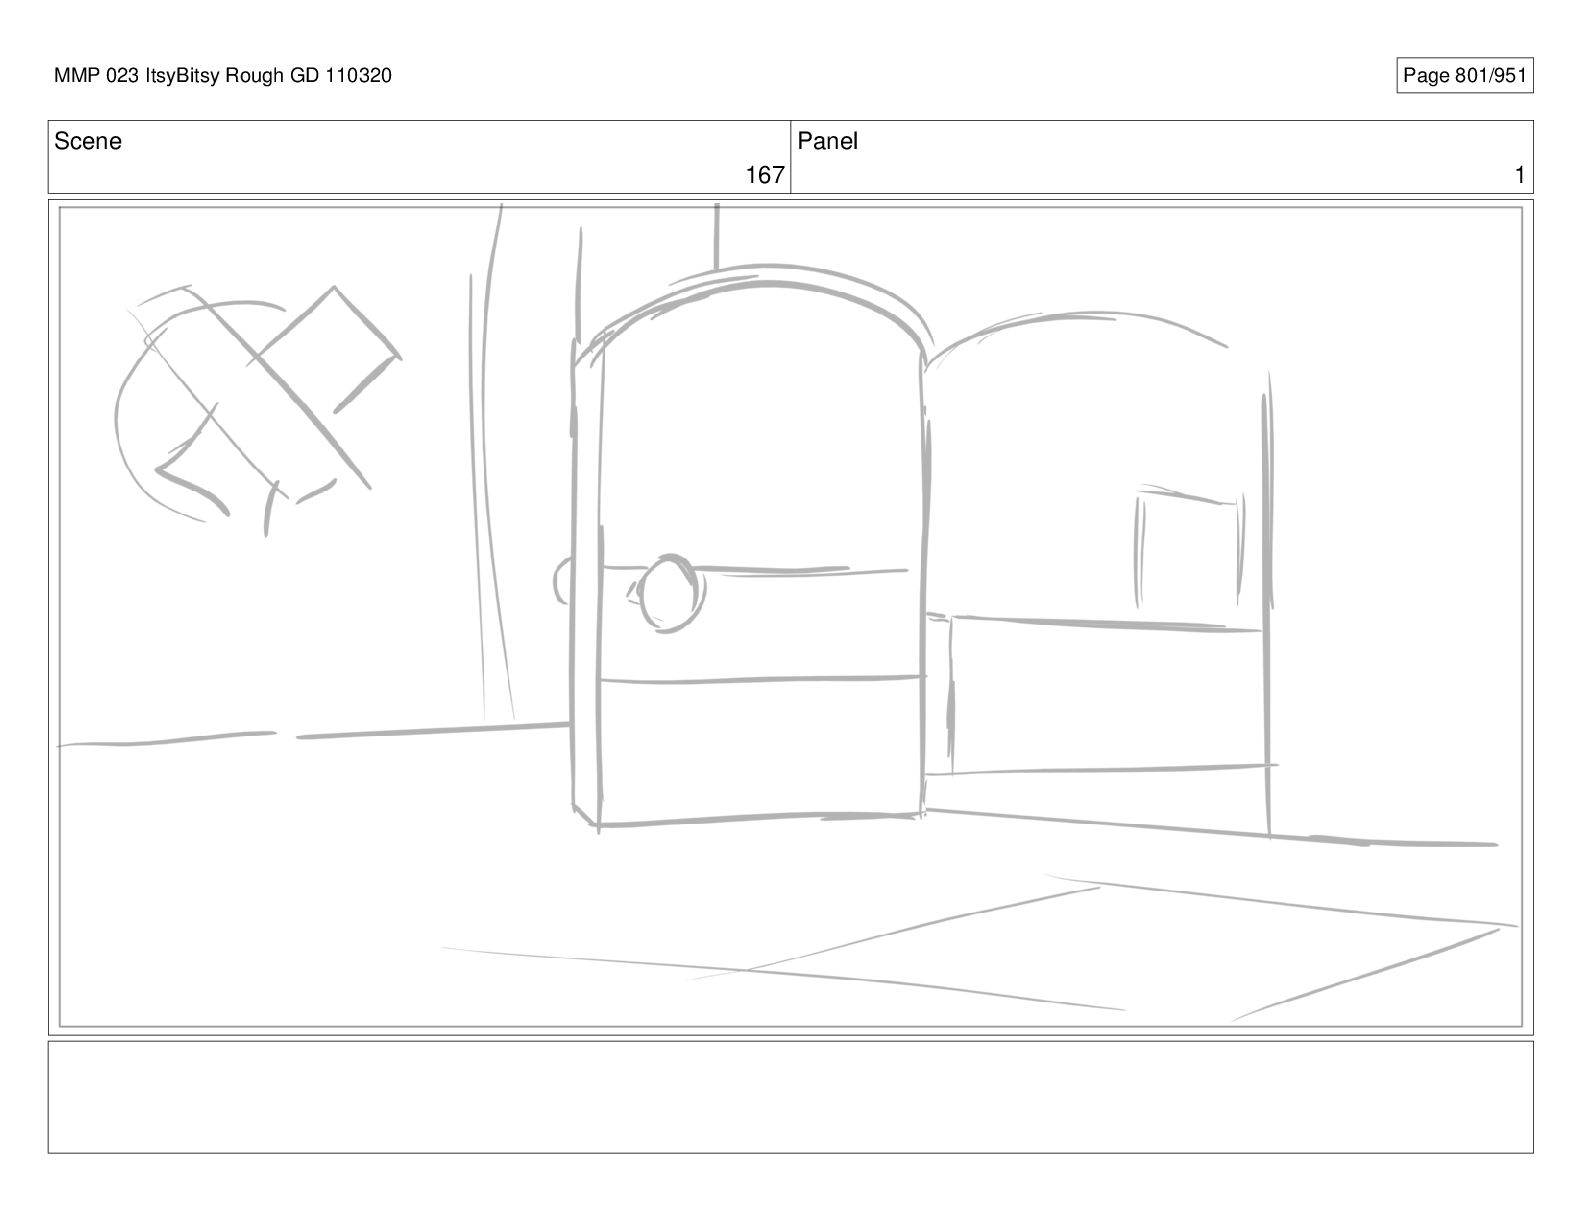This screenshot has width=1582, height=1225.
Task: Click the 'Panel' label
Action: [828, 141]
